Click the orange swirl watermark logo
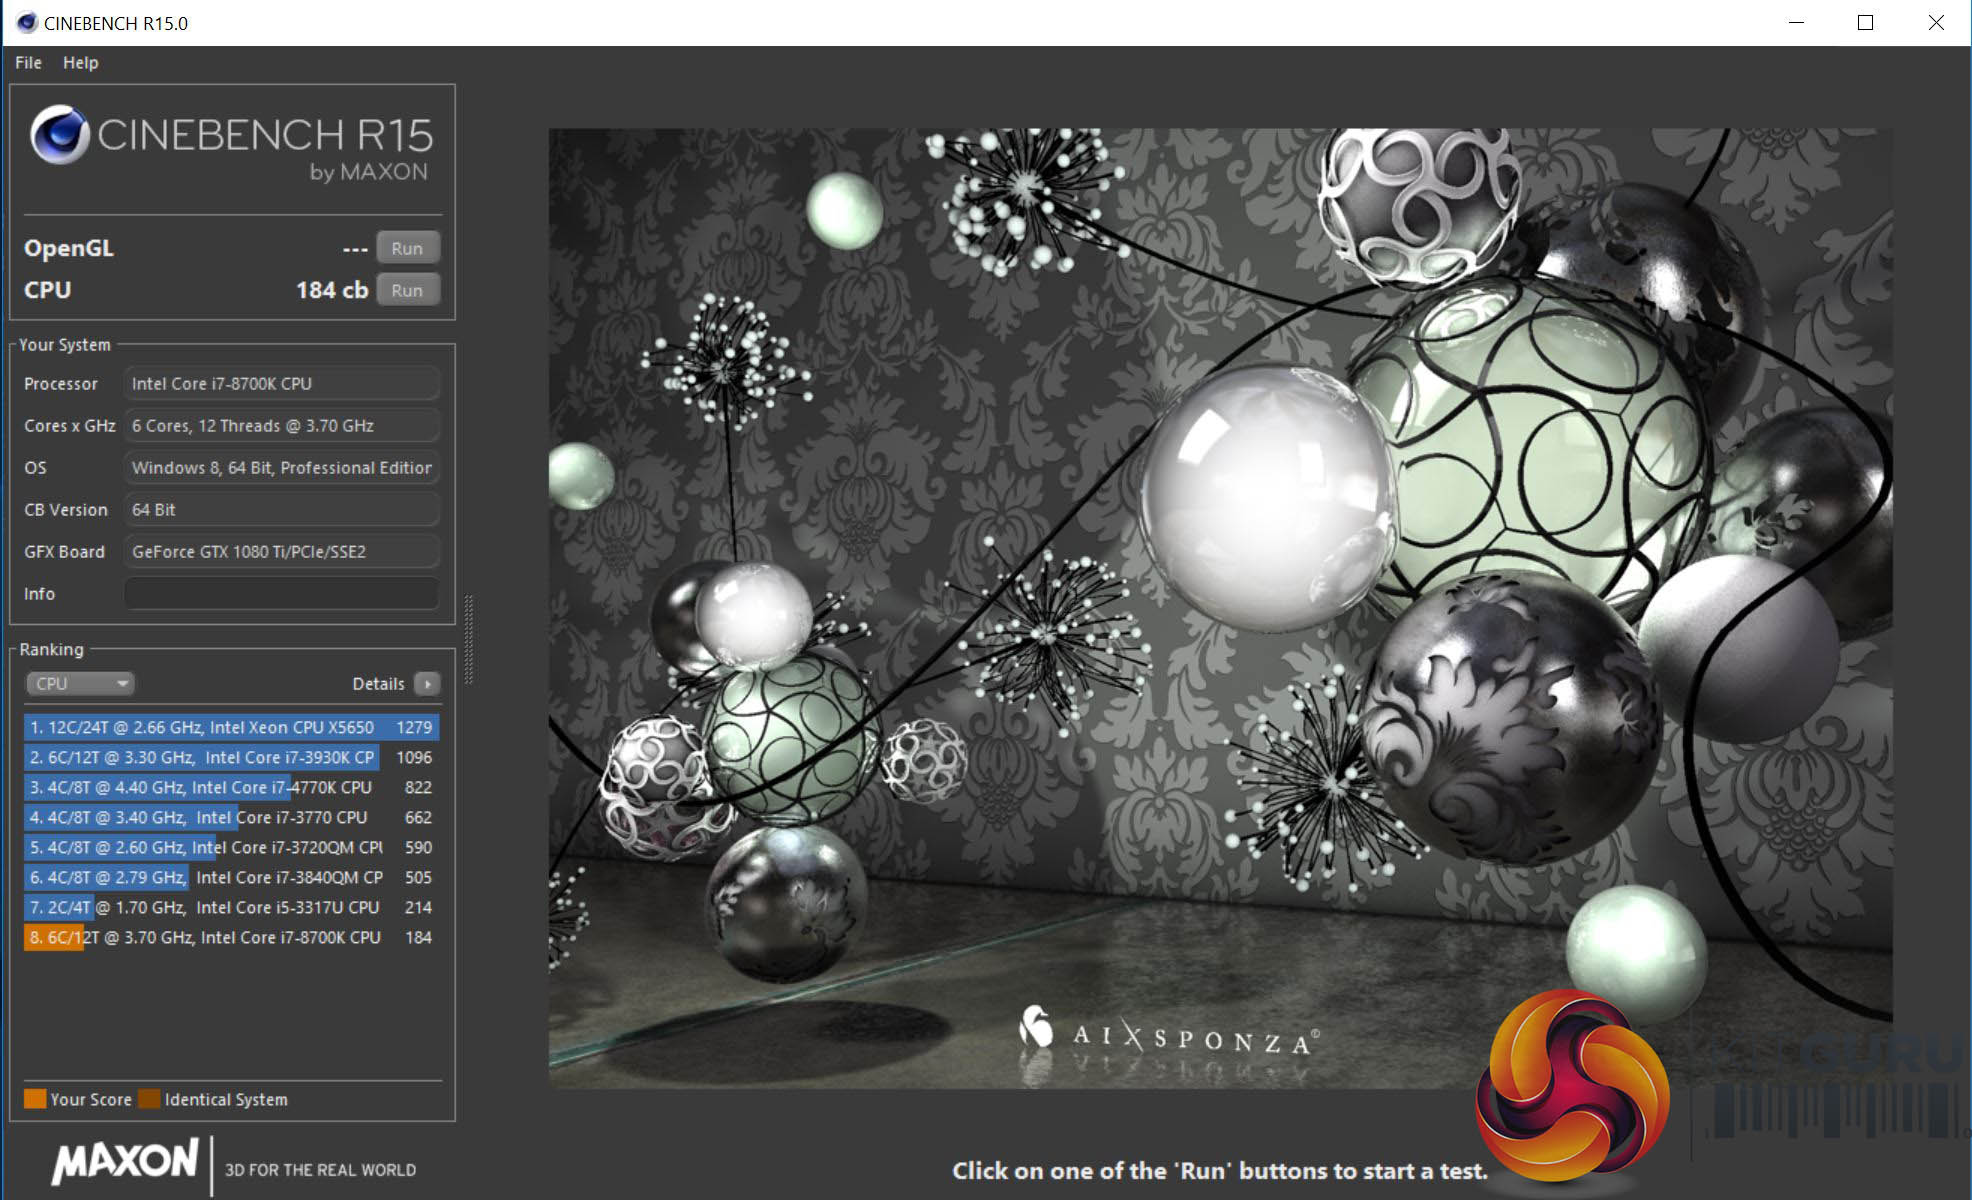1972x1200 pixels. coord(1572,1085)
